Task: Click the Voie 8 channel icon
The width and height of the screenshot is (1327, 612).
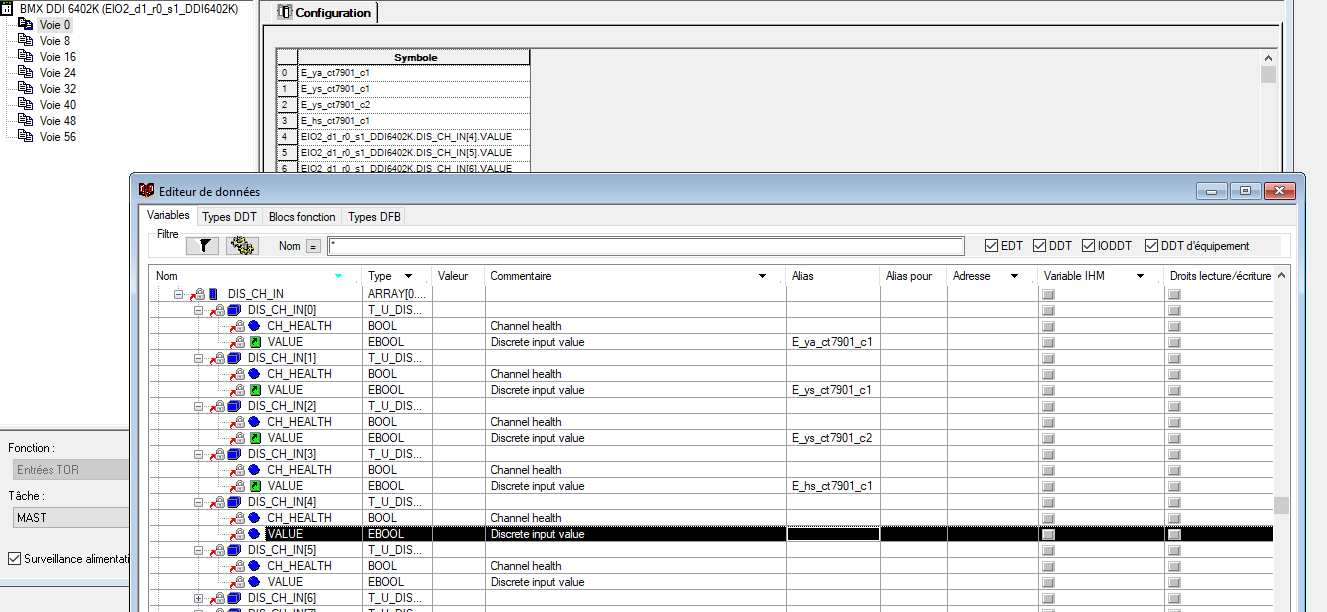Action: [x=26, y=41]
